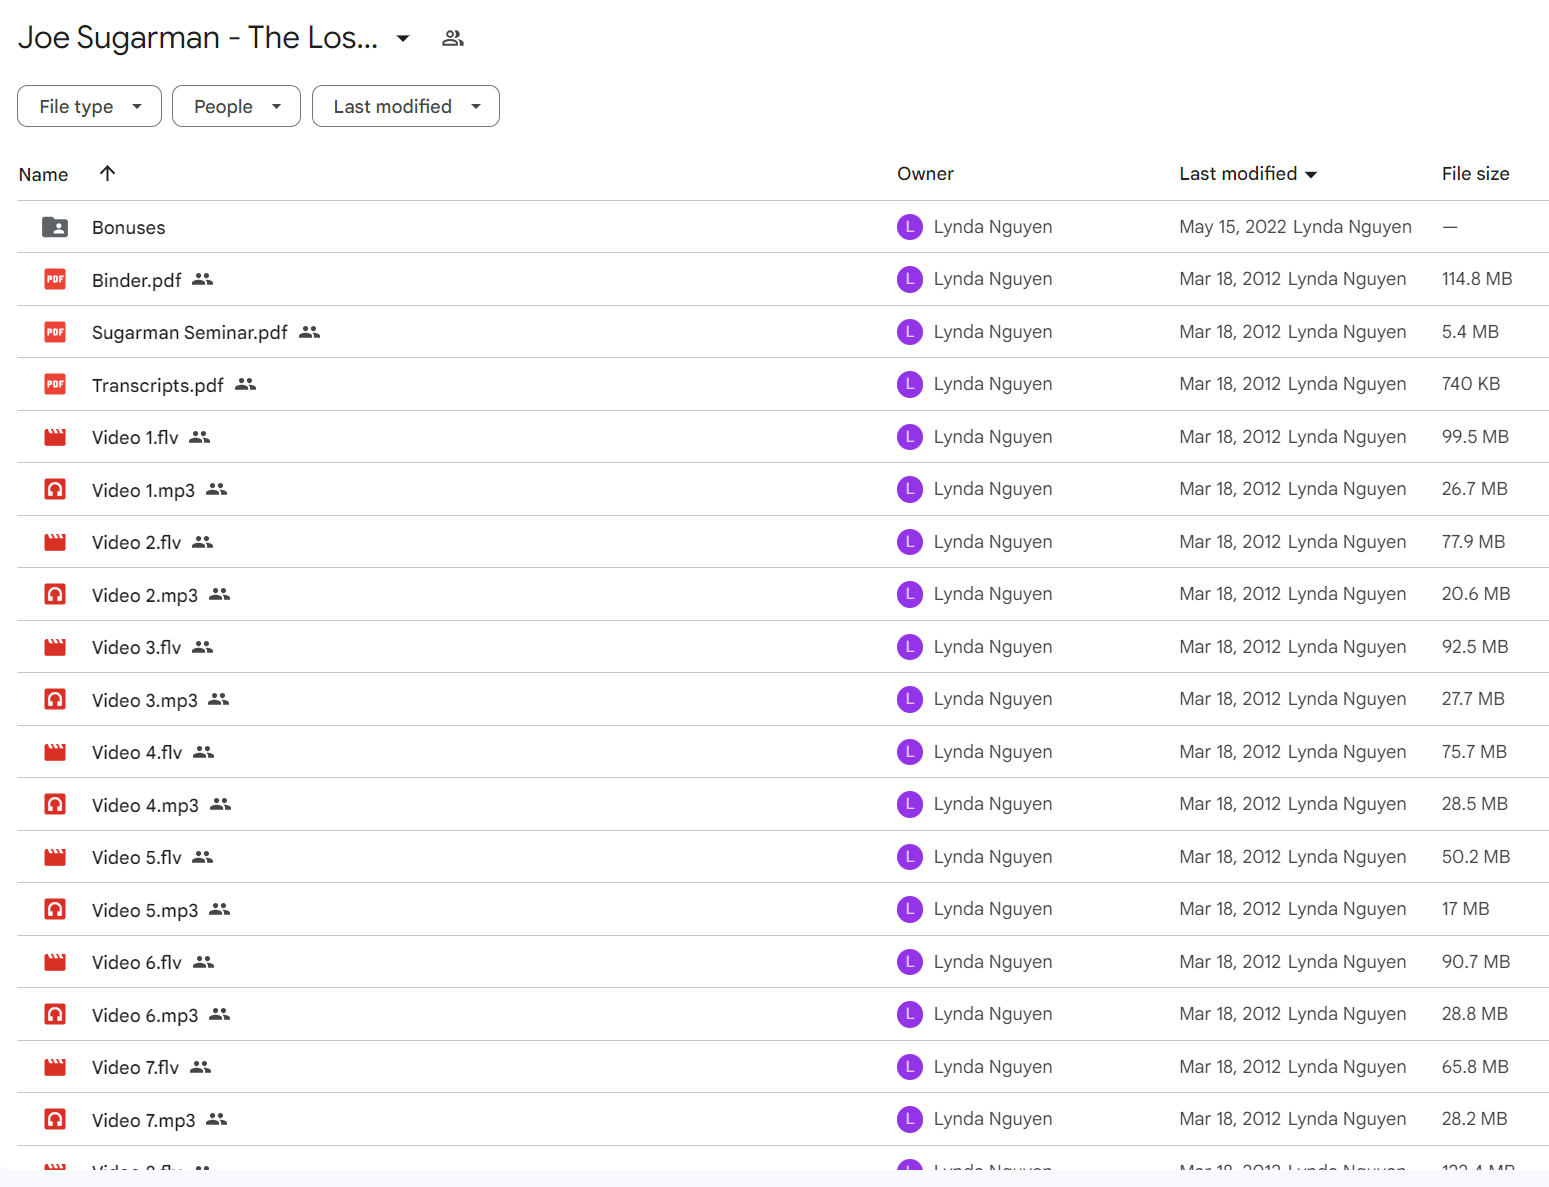Image resolution: width=1549 pixels, height=1187 pixels.
Task: Open the Last modified filter dropdown
Action: (x=405, y=106)
